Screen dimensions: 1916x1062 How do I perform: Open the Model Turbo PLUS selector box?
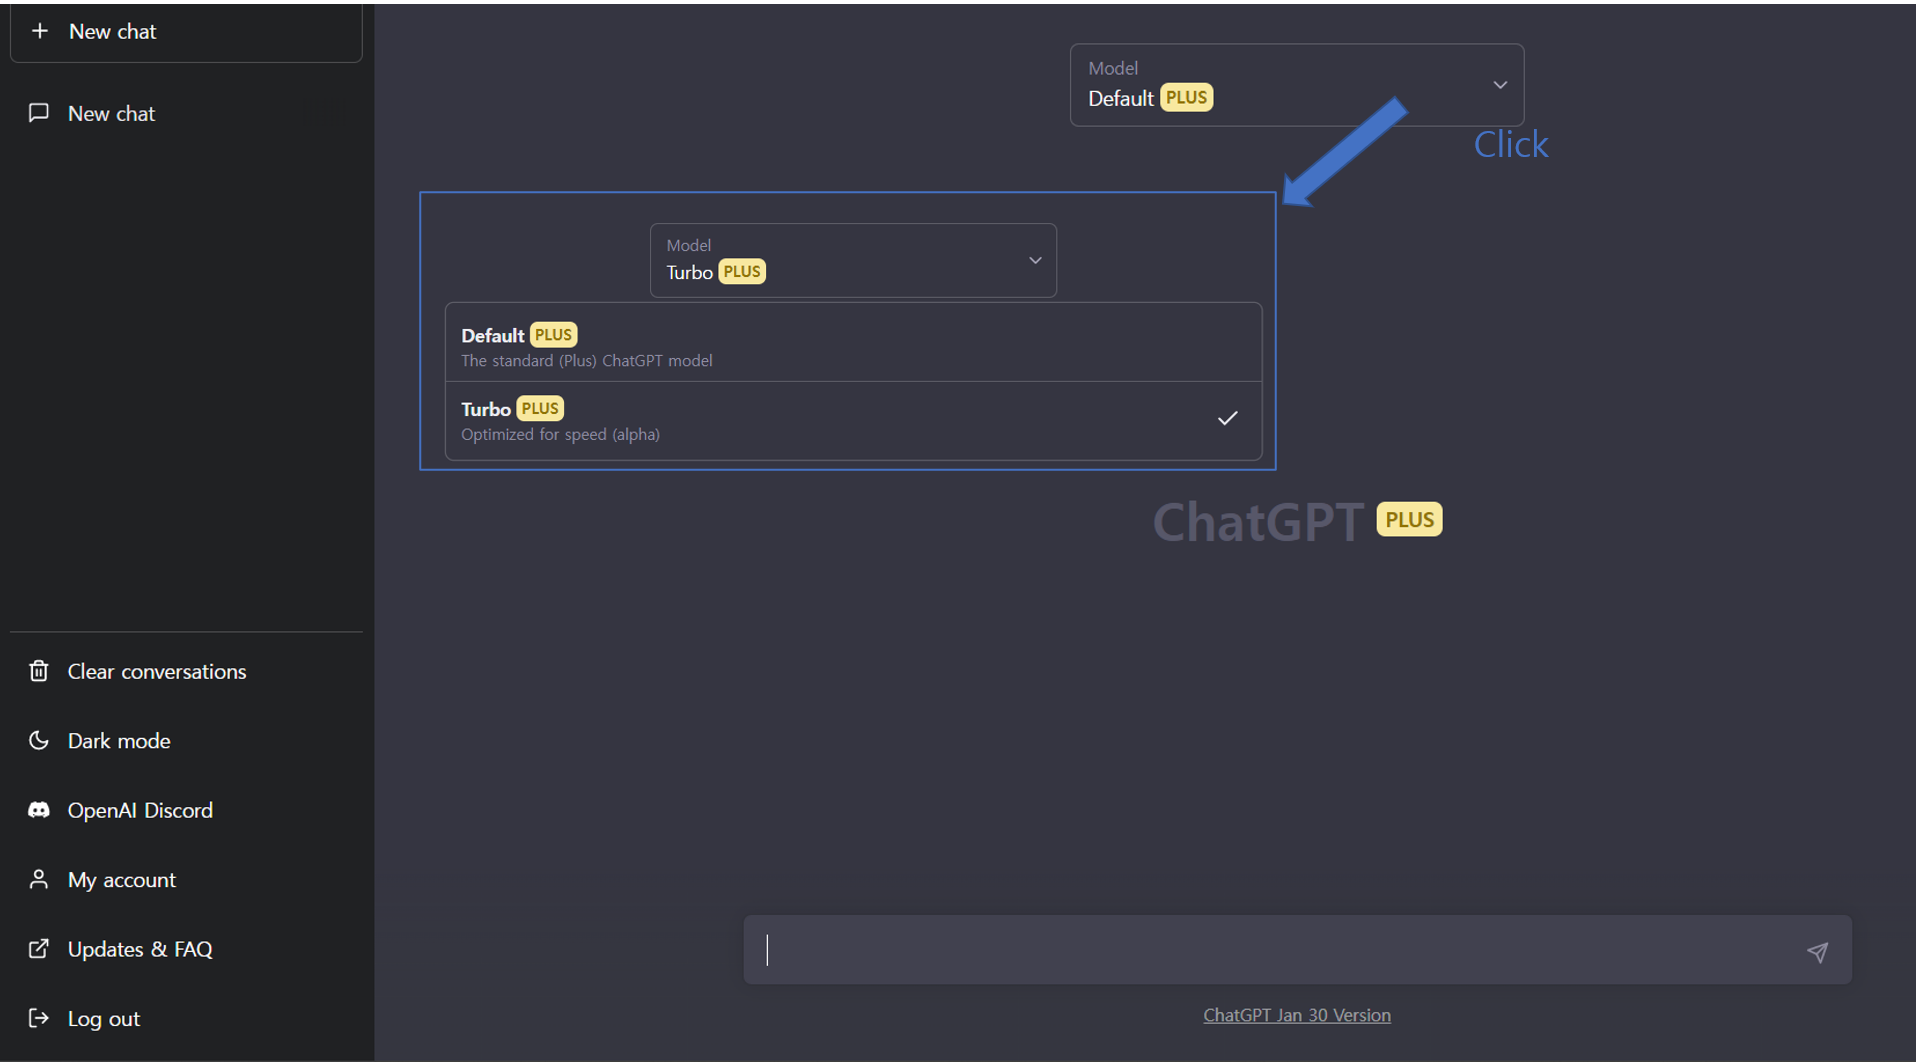point(853,260)
